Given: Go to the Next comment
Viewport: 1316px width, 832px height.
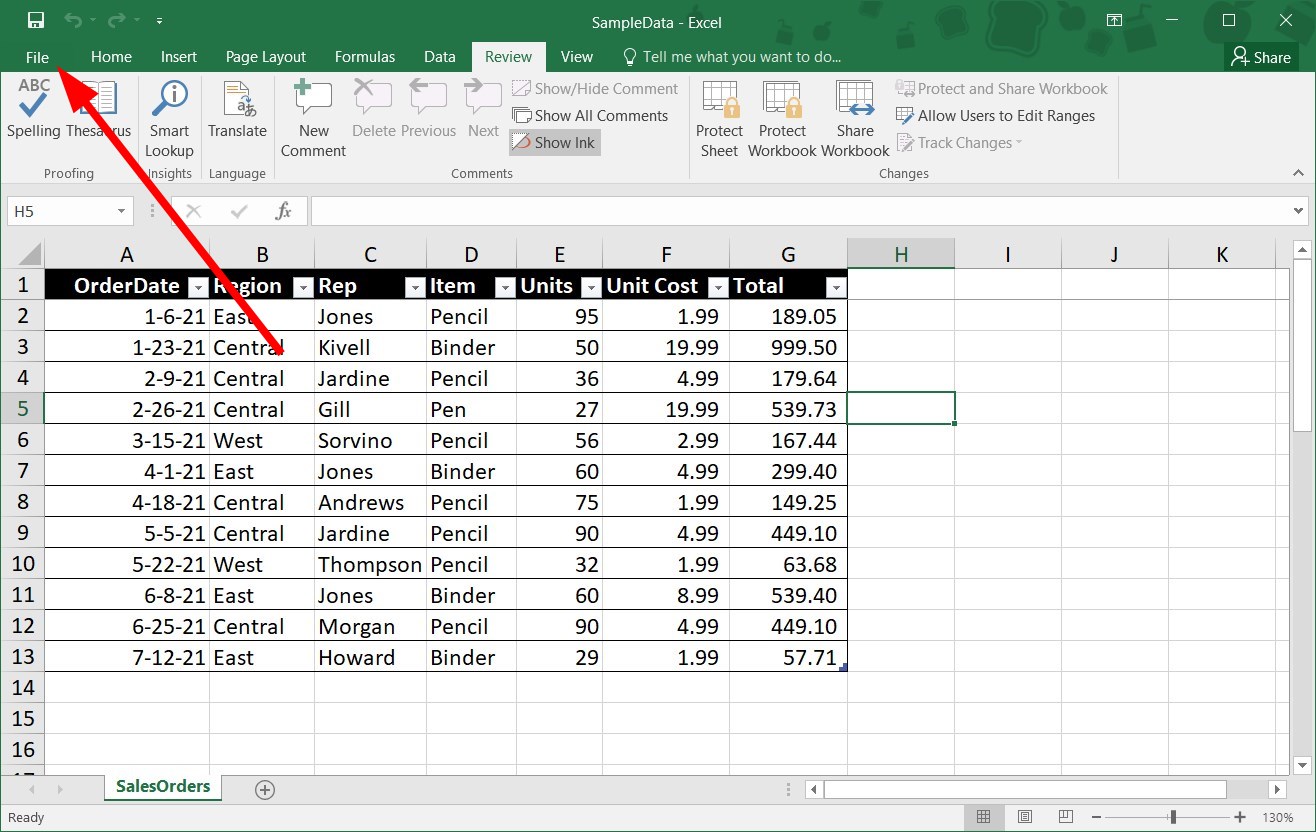Looking at the screenshot, I should (x=483, y=110).
